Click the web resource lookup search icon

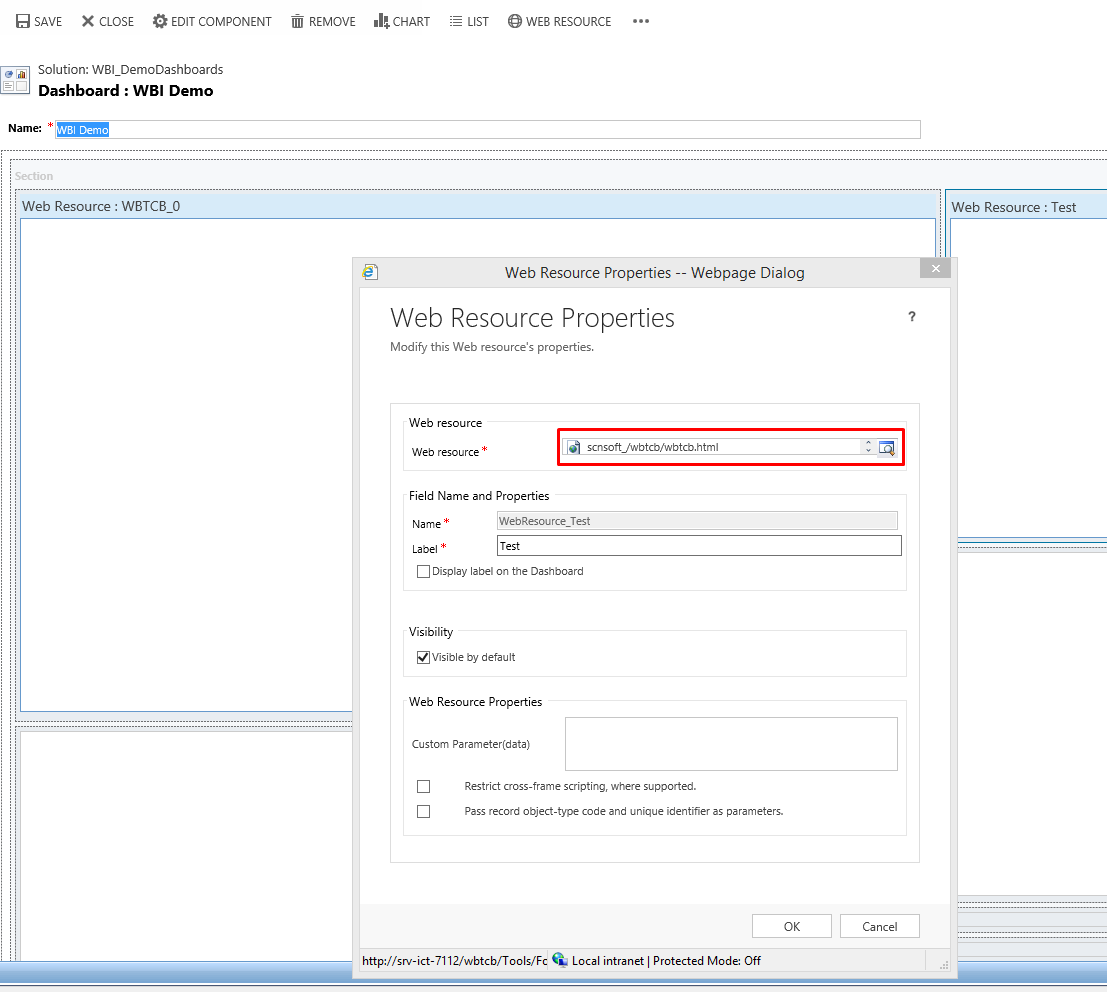point(886,447)
